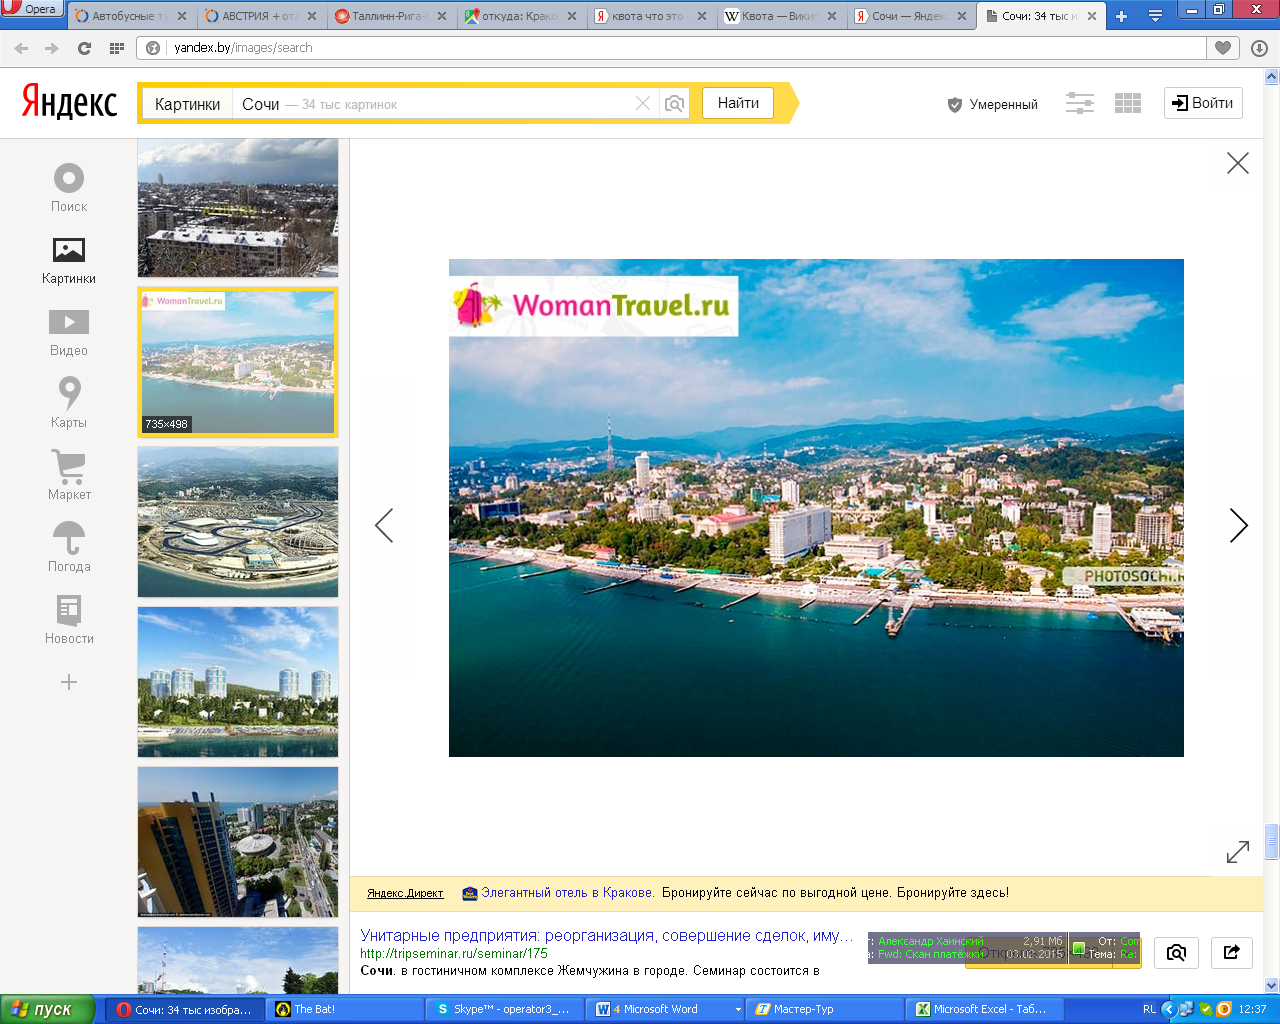The height and width of the screenshot is (1024, 1280).
Task: Expand the image to fullscreen
Action: [1238, 852]
